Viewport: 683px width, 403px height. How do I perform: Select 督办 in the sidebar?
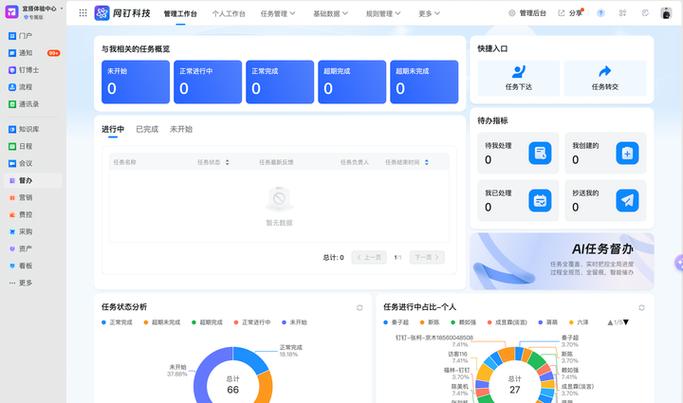[33, 180]
